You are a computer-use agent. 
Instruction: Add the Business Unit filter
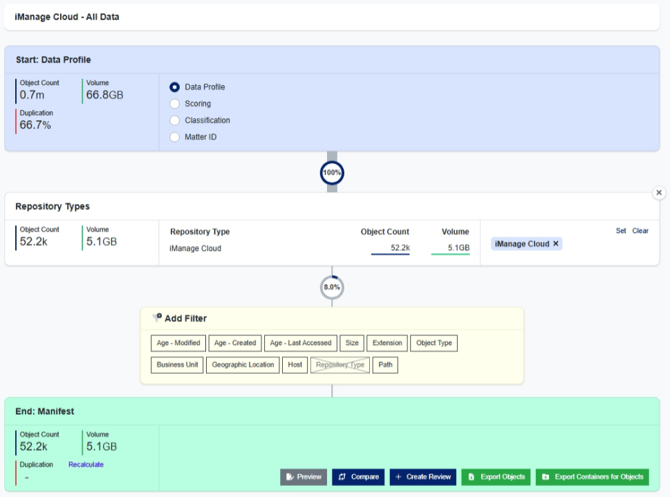(x=177, y=365)
